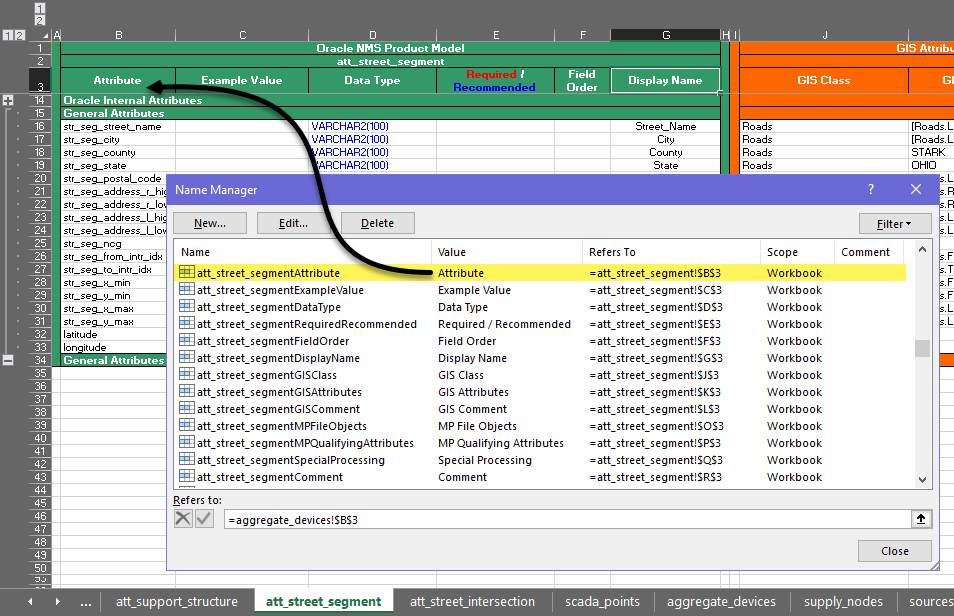Cancel the Refers to edit with X icon
Viewport: 954px width, 616px height.
pyautogui.click(x=183, y=519)
